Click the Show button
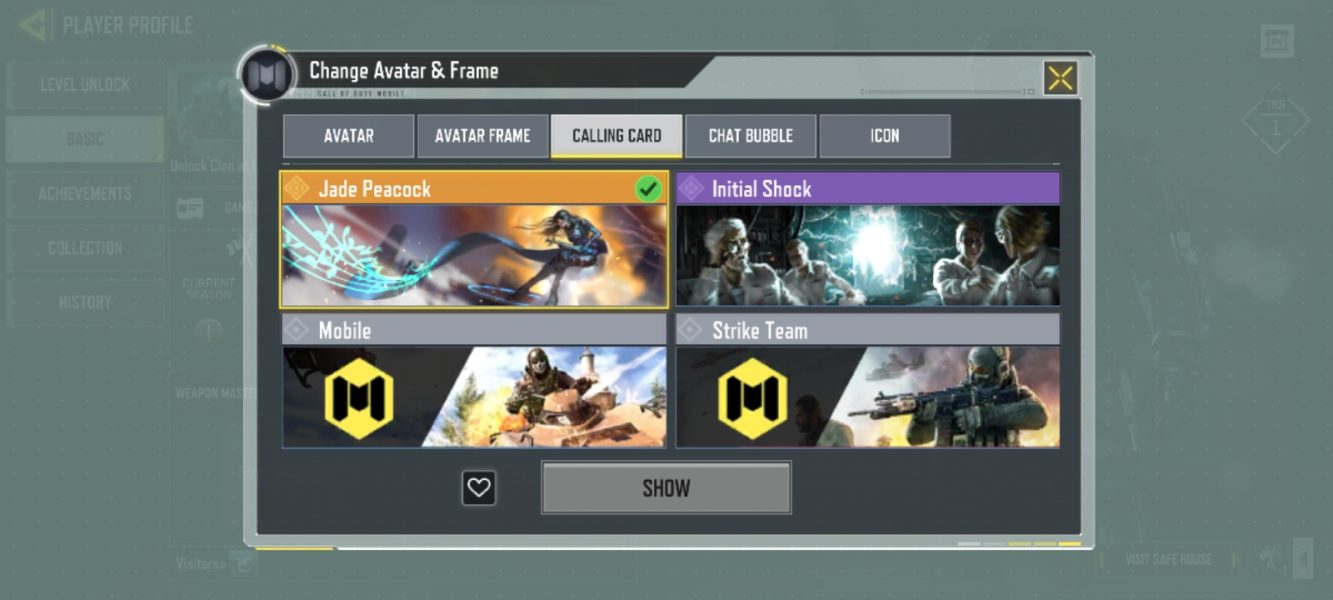The image size is (1333, 600). [x=666, y=488]
